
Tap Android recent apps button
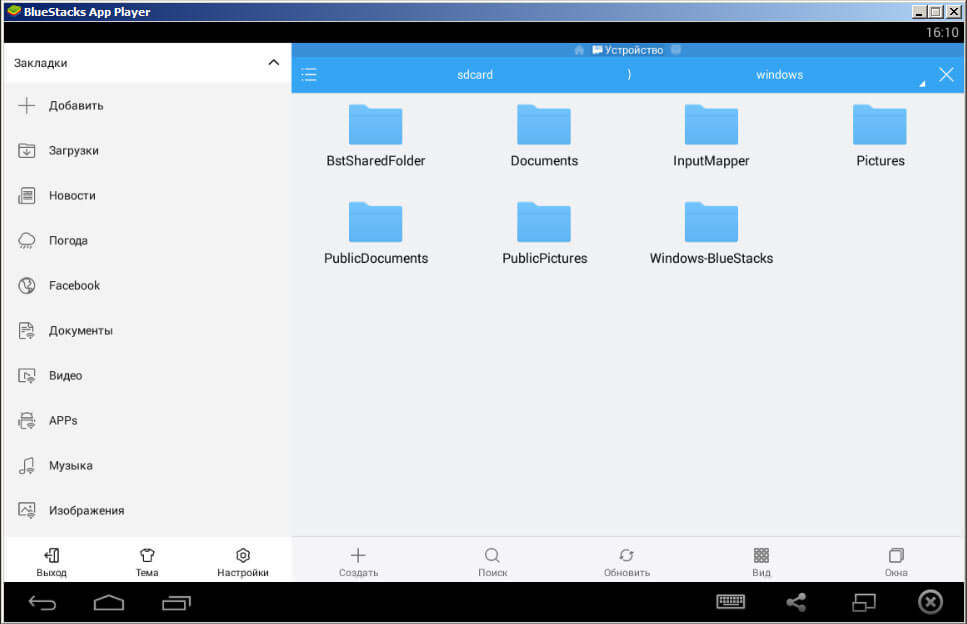[x=176, y=602]
